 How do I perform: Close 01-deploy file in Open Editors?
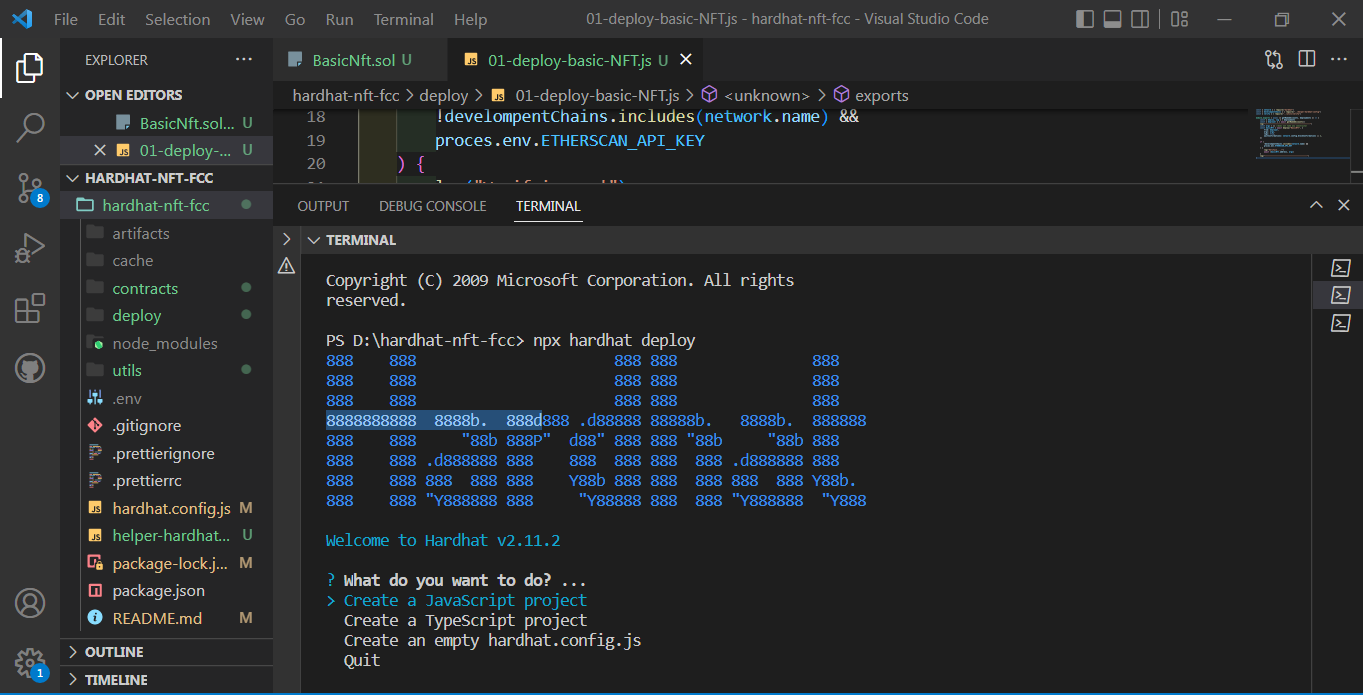[99, 150]
